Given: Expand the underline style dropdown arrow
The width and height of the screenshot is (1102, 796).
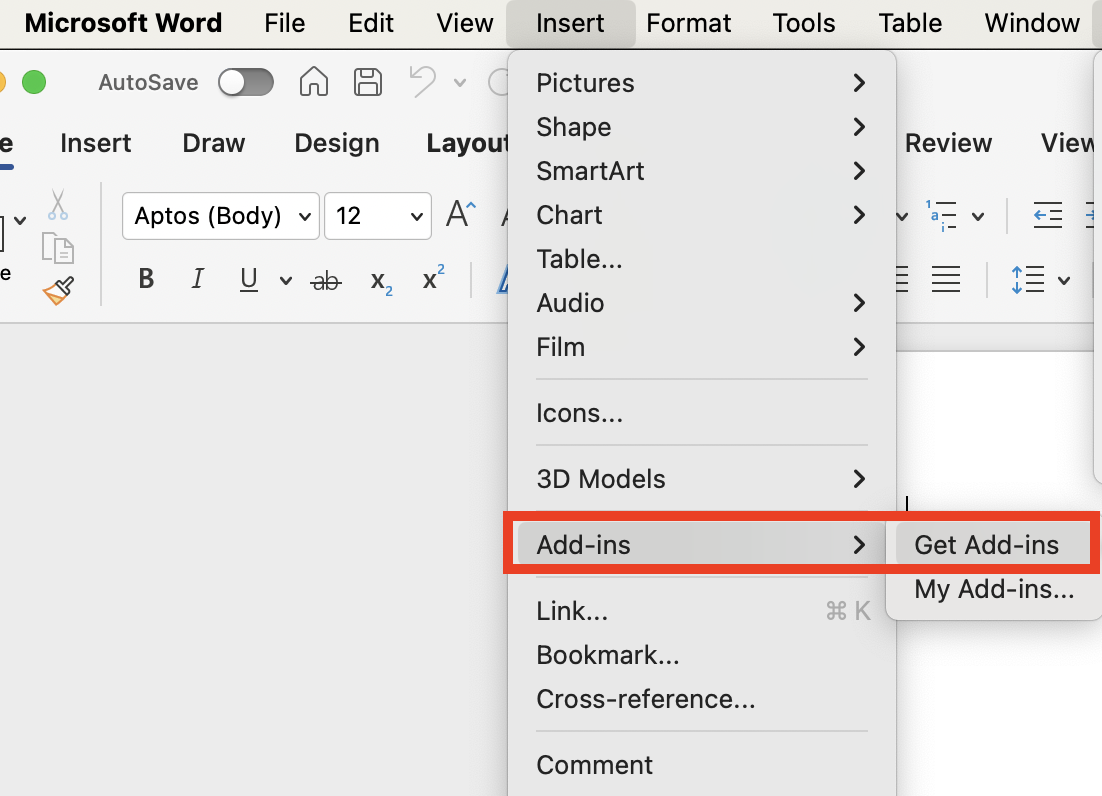Looking at the screenshot, I should coord(286,281).
